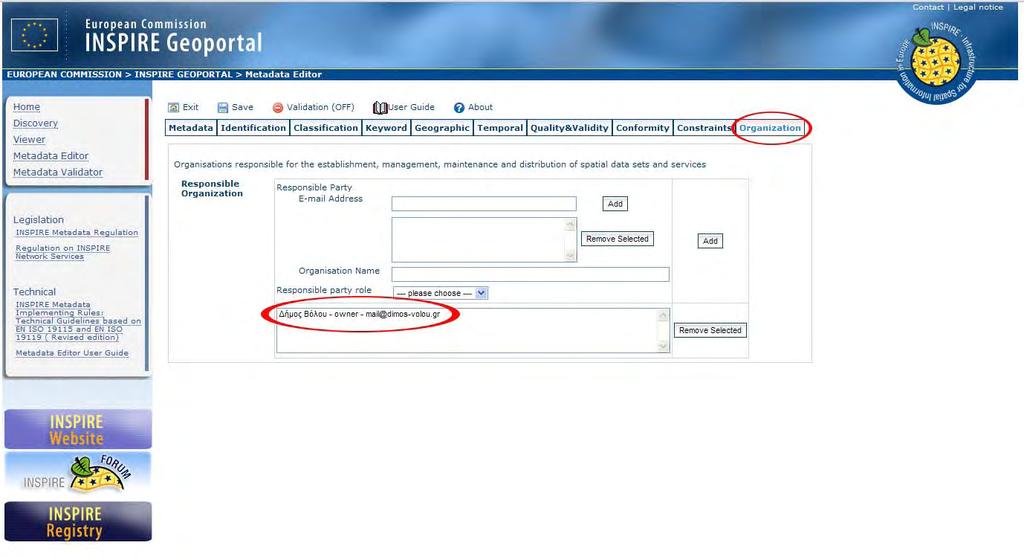Click scroll up arrow of e-mail list
Image resolution: width=1024 pixels, height=557 pixels.
click(x=570, y=225)
